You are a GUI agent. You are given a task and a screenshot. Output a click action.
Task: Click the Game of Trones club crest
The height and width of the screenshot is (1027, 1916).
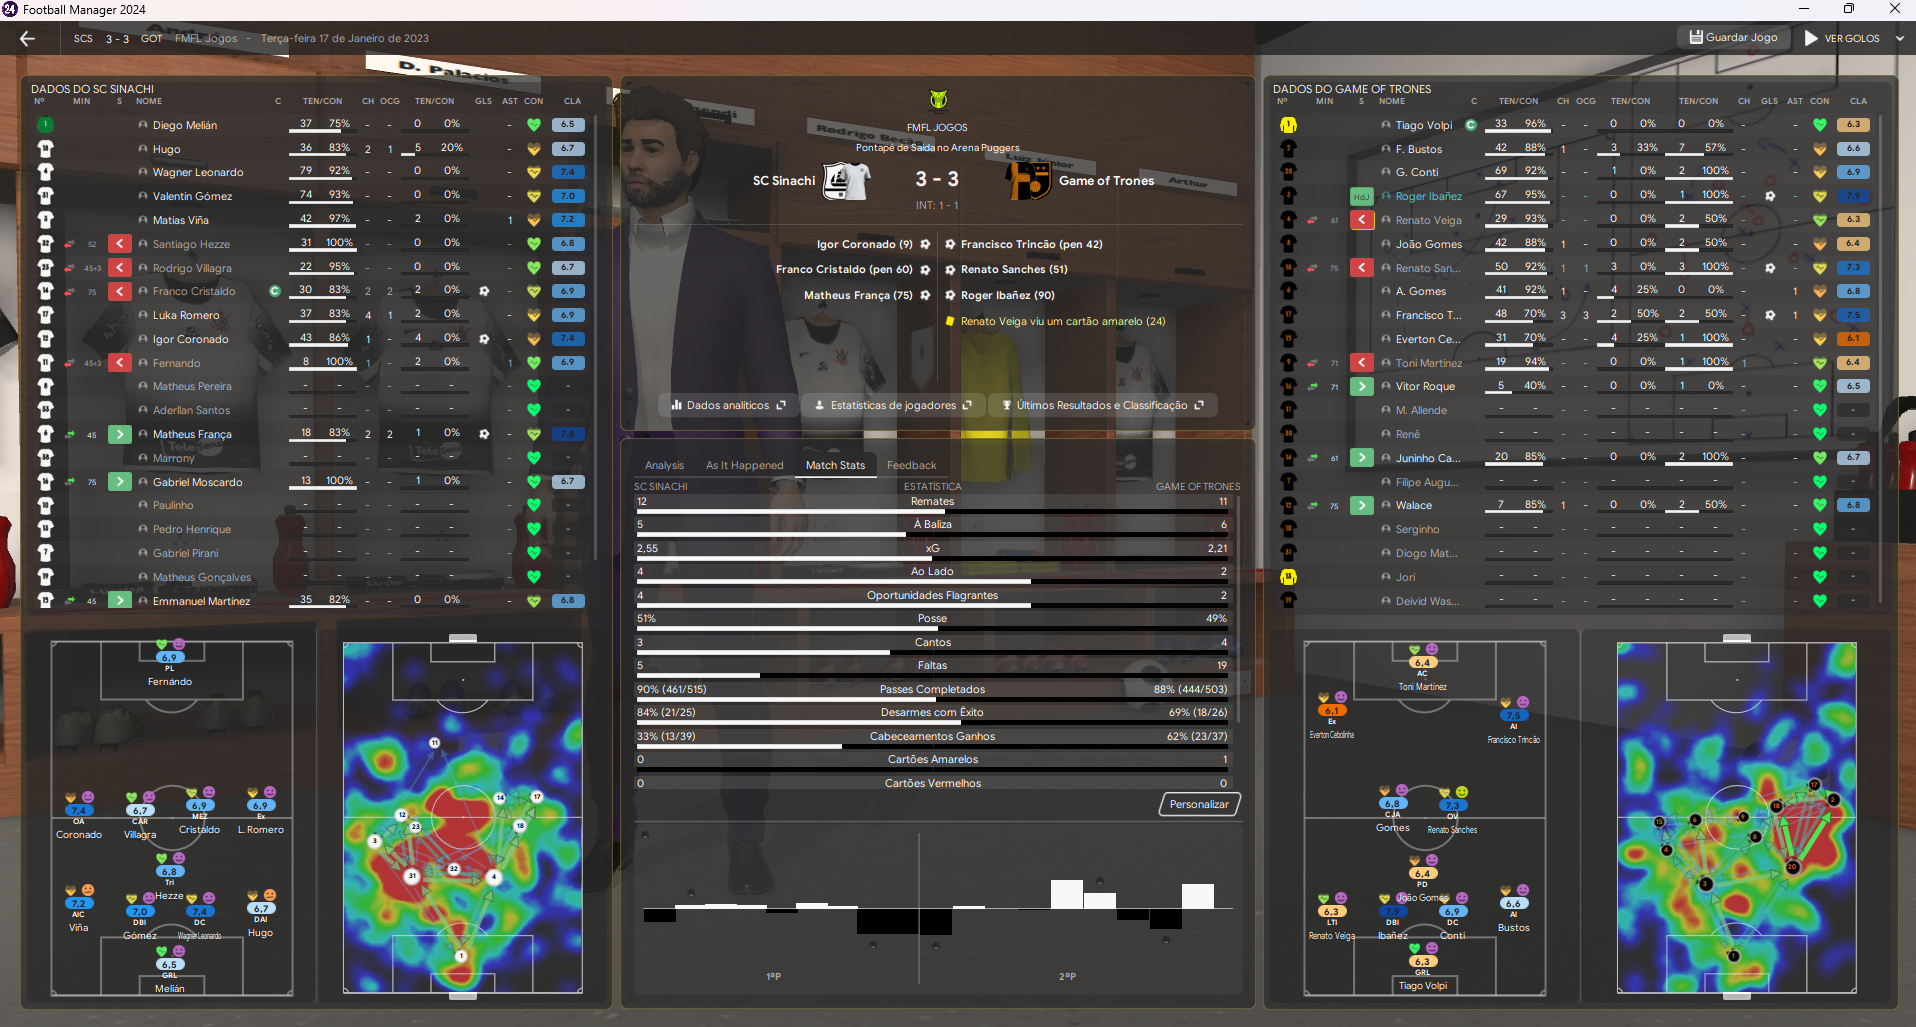point(1028,181)
